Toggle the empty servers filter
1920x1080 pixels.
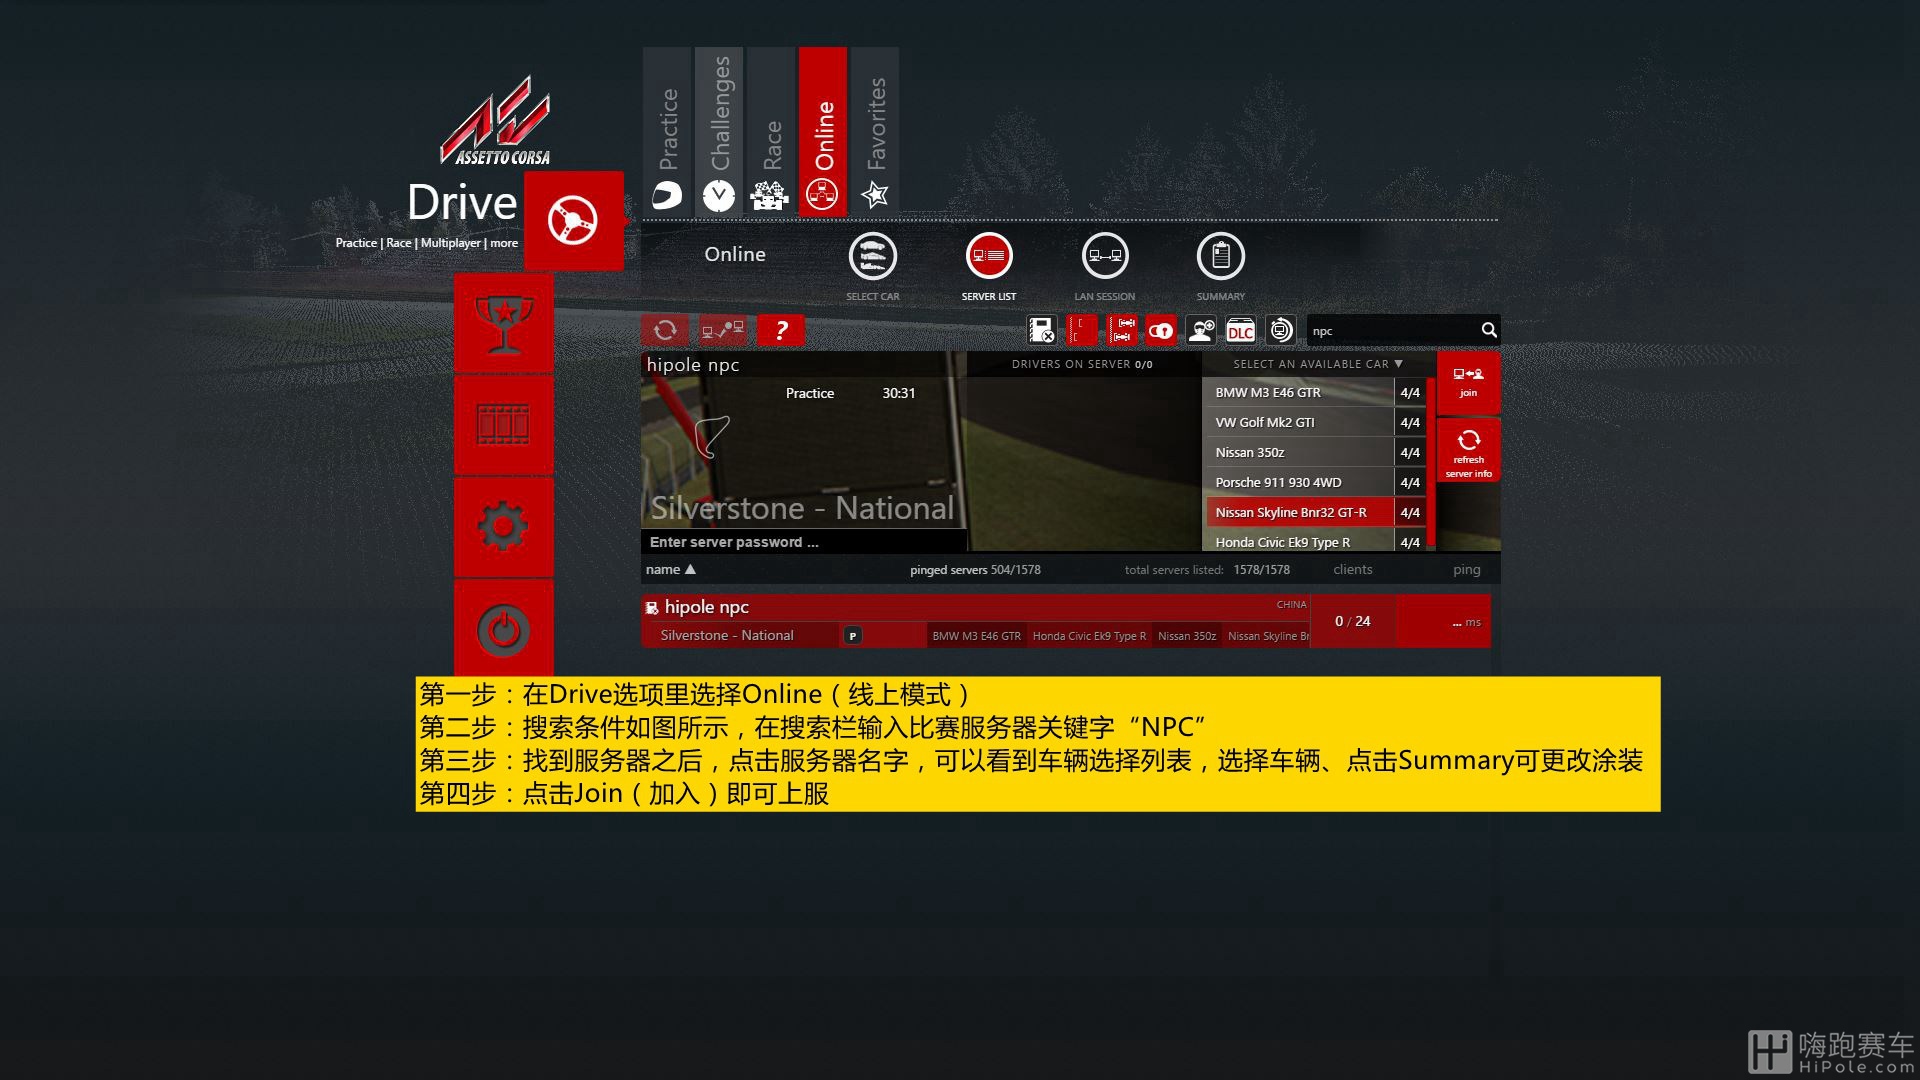(x=1082, y=330)
